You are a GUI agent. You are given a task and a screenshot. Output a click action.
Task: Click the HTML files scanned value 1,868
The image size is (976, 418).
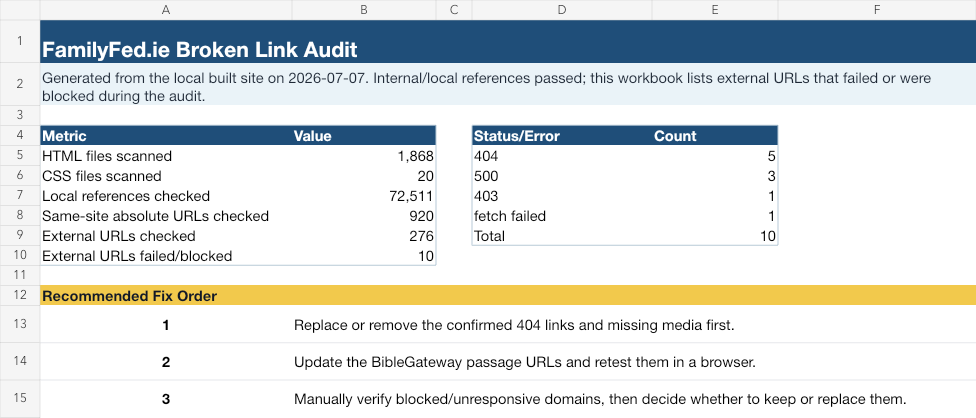coord(364,156)
